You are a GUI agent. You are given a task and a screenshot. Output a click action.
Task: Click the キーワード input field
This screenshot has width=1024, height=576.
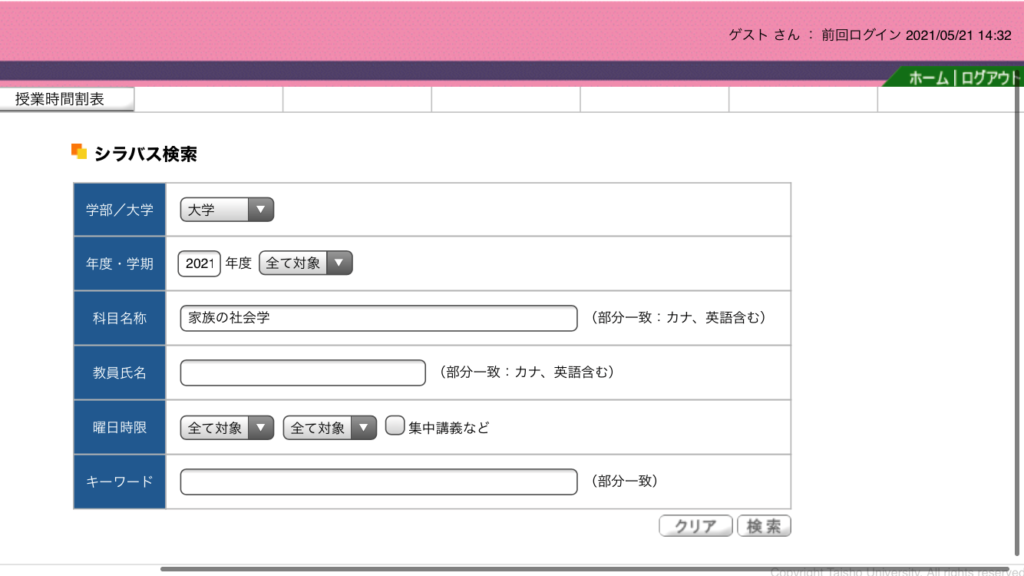(378, 482)
